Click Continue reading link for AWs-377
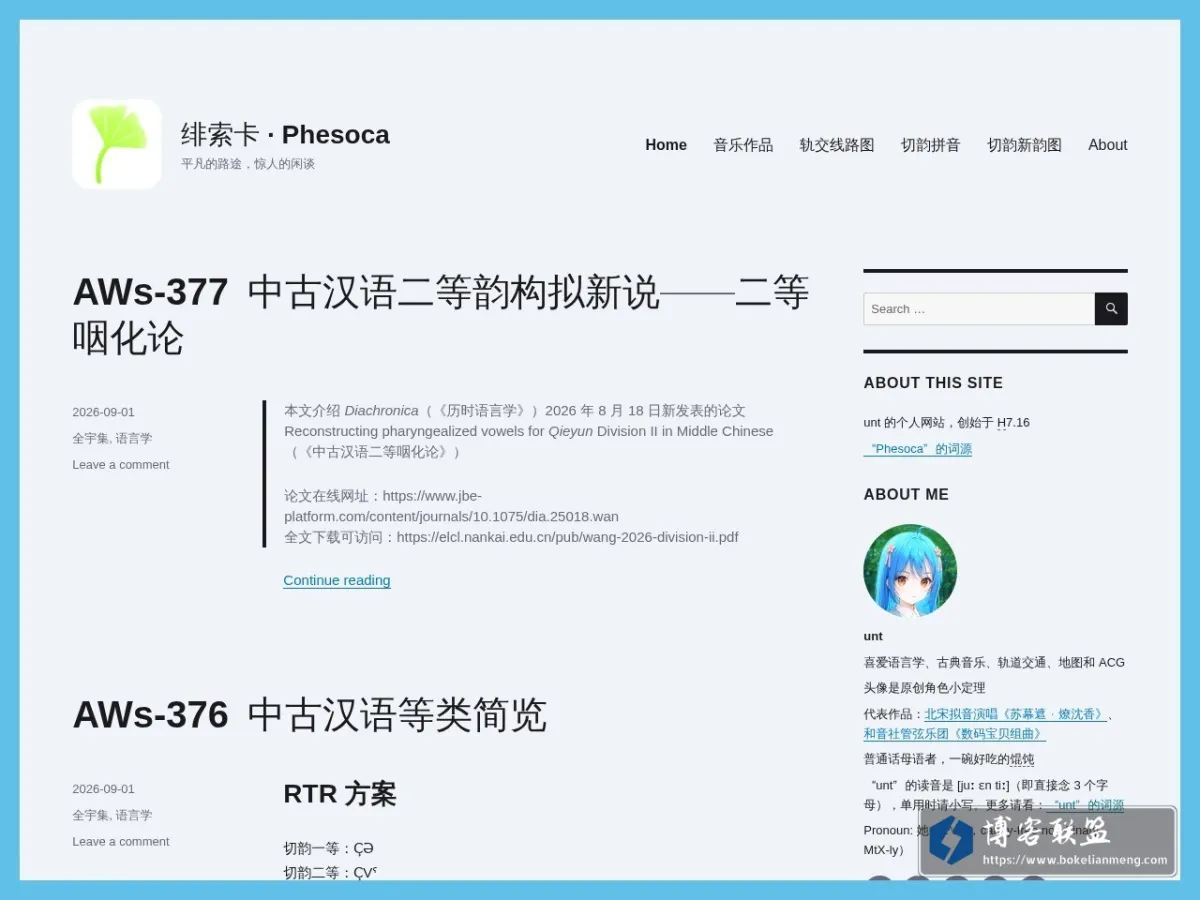This screenshot has width=1200, height=900. pos(337,580)
